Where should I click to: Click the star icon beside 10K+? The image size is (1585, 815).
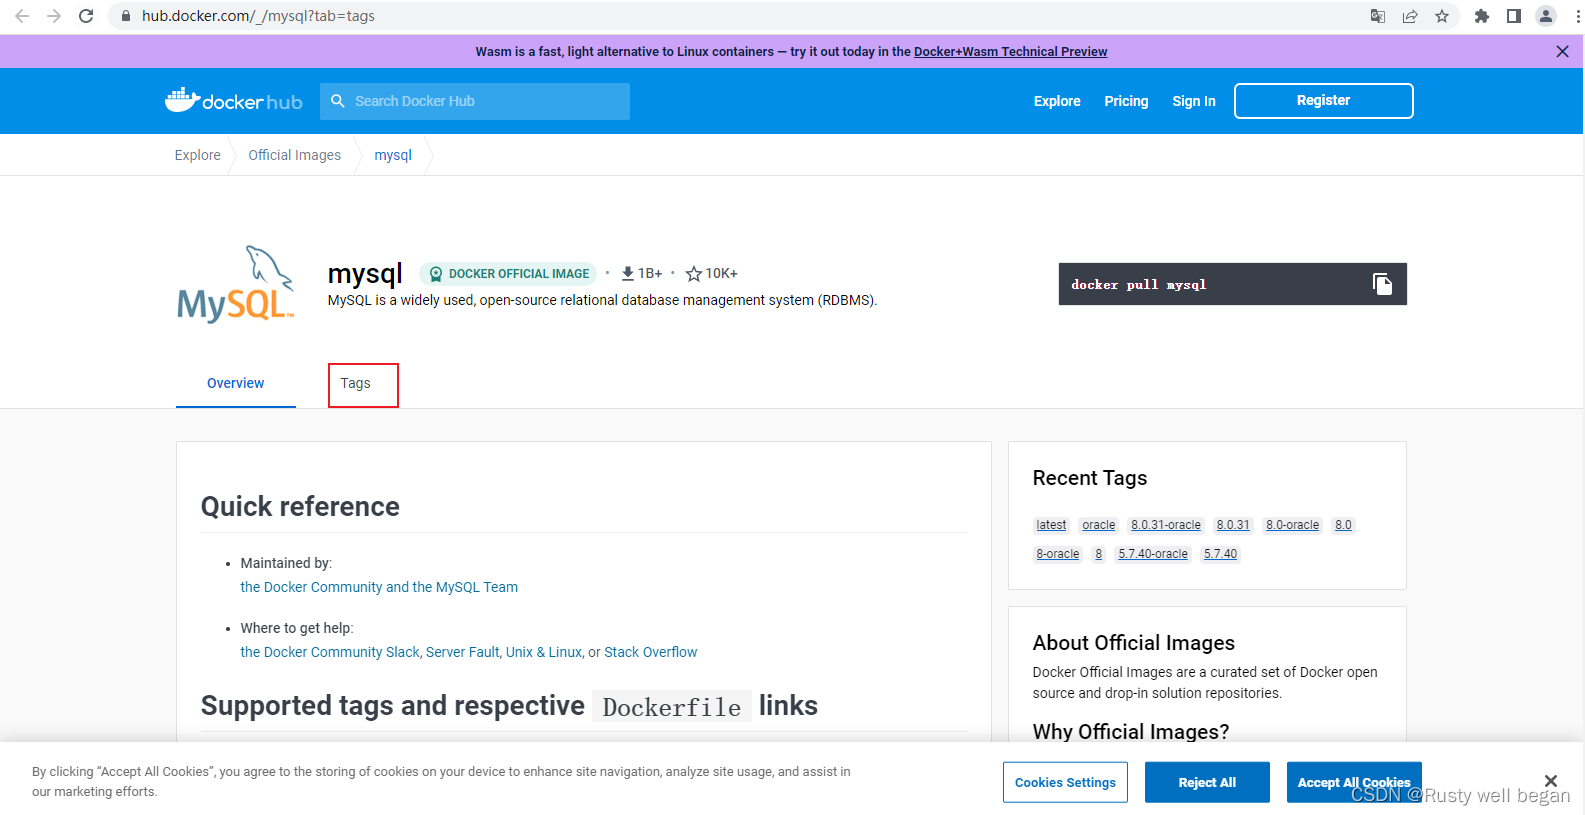[x=694, y=273]
